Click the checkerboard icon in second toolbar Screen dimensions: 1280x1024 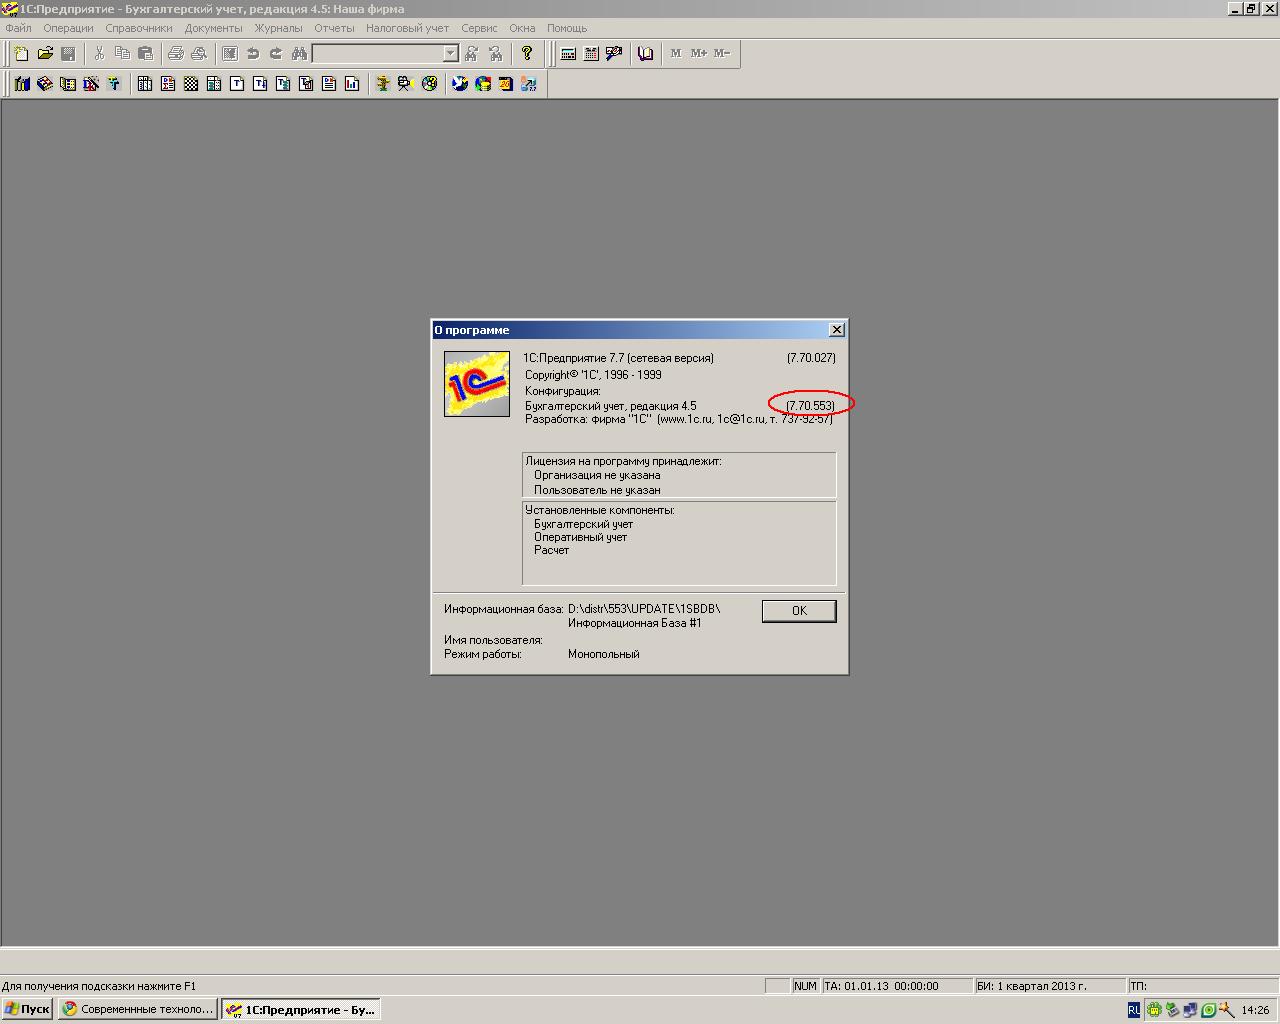coord(191,84)
